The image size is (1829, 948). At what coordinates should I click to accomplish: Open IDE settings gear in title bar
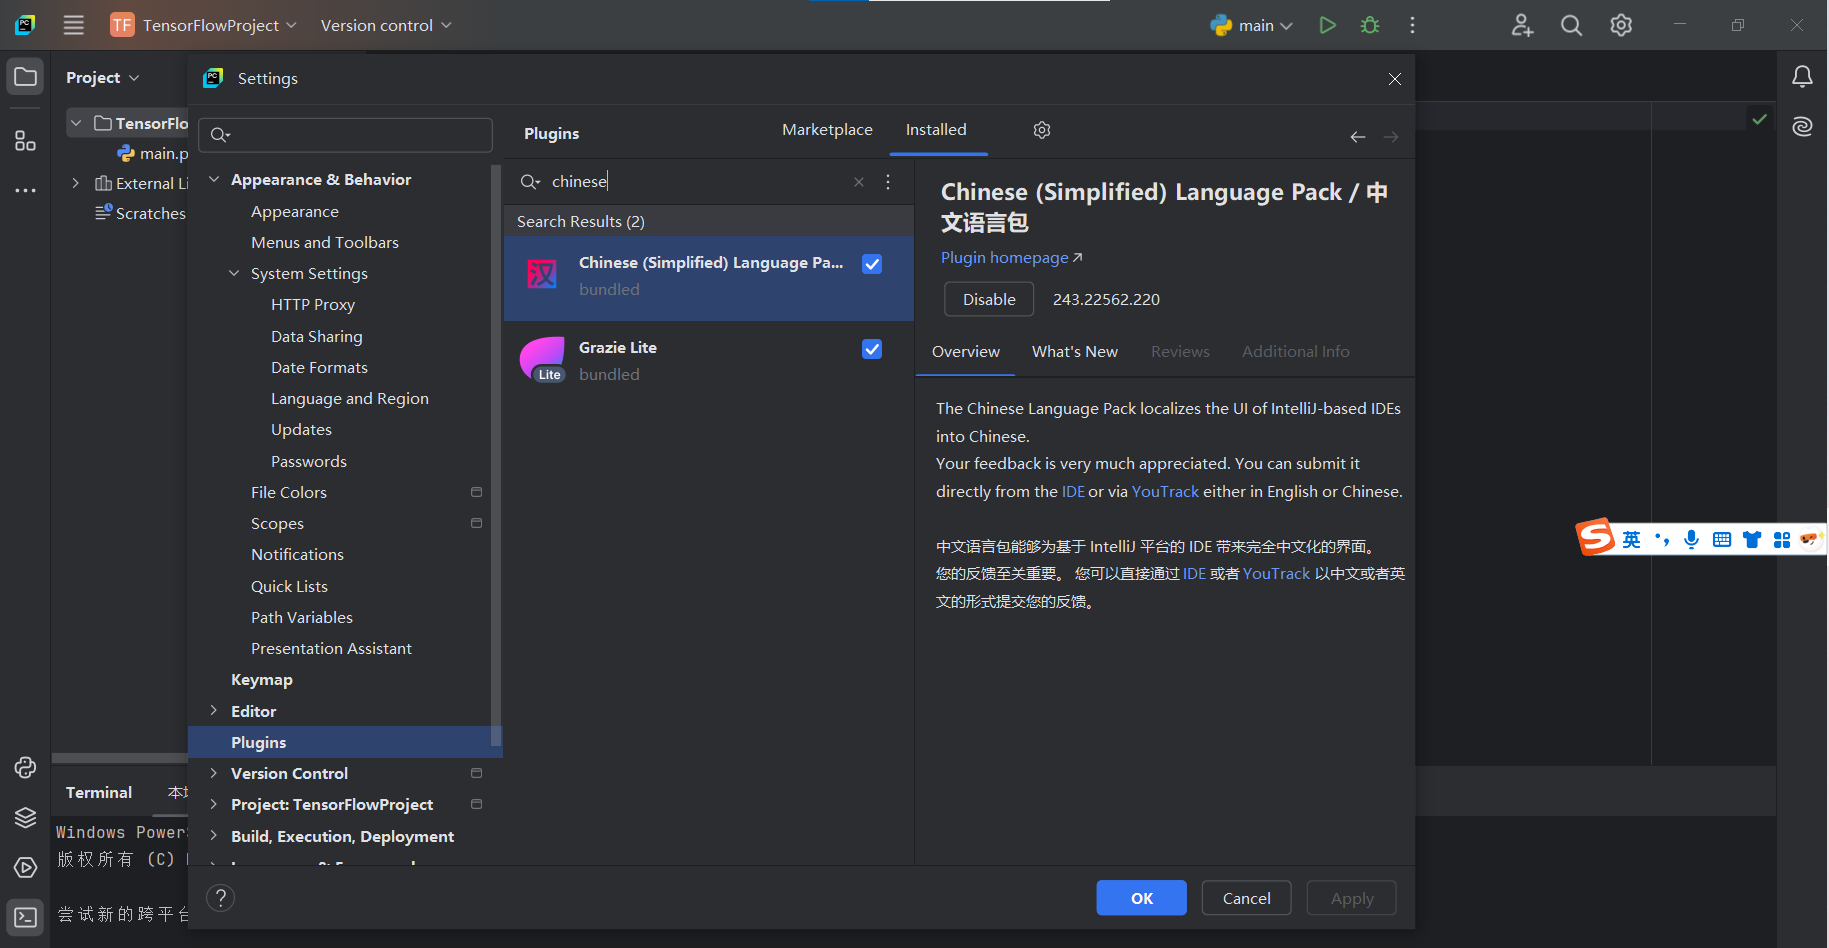pyautogui.click(x=1621, y=25)
